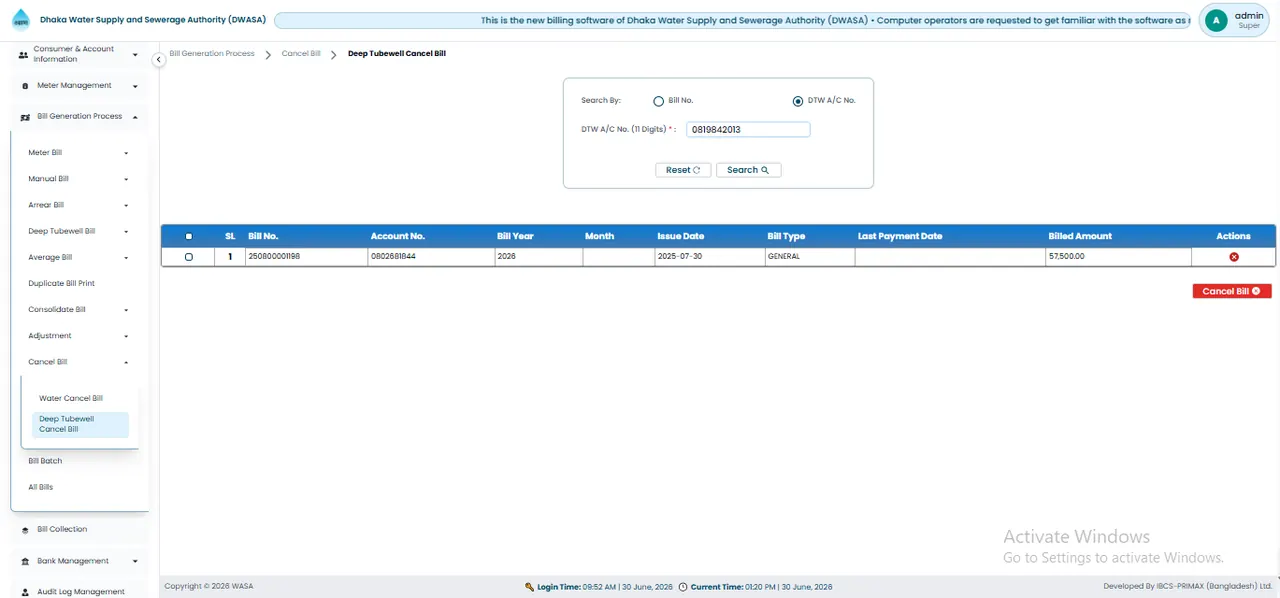
Task: Open the All Bills page
Action: pyautogui.click(x=41, y=487)
